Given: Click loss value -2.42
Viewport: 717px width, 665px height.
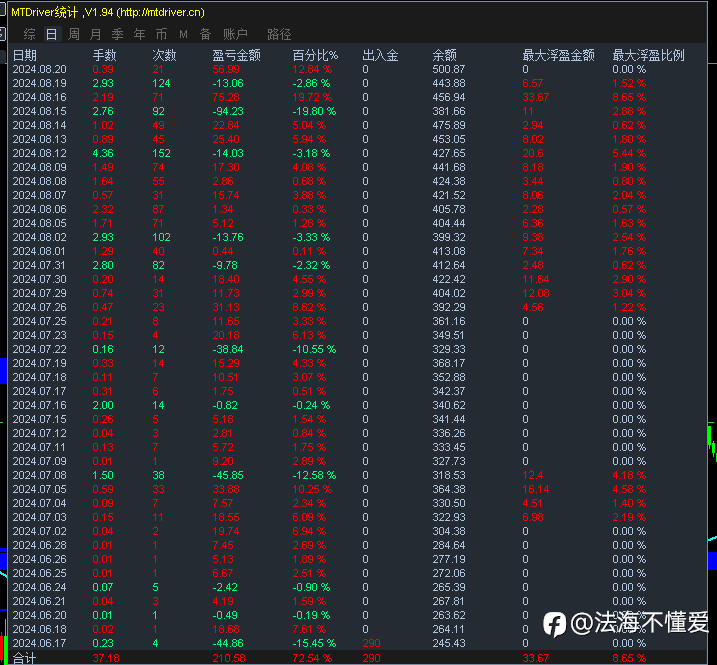Looking at the screenshot, I should pos(225,587).
